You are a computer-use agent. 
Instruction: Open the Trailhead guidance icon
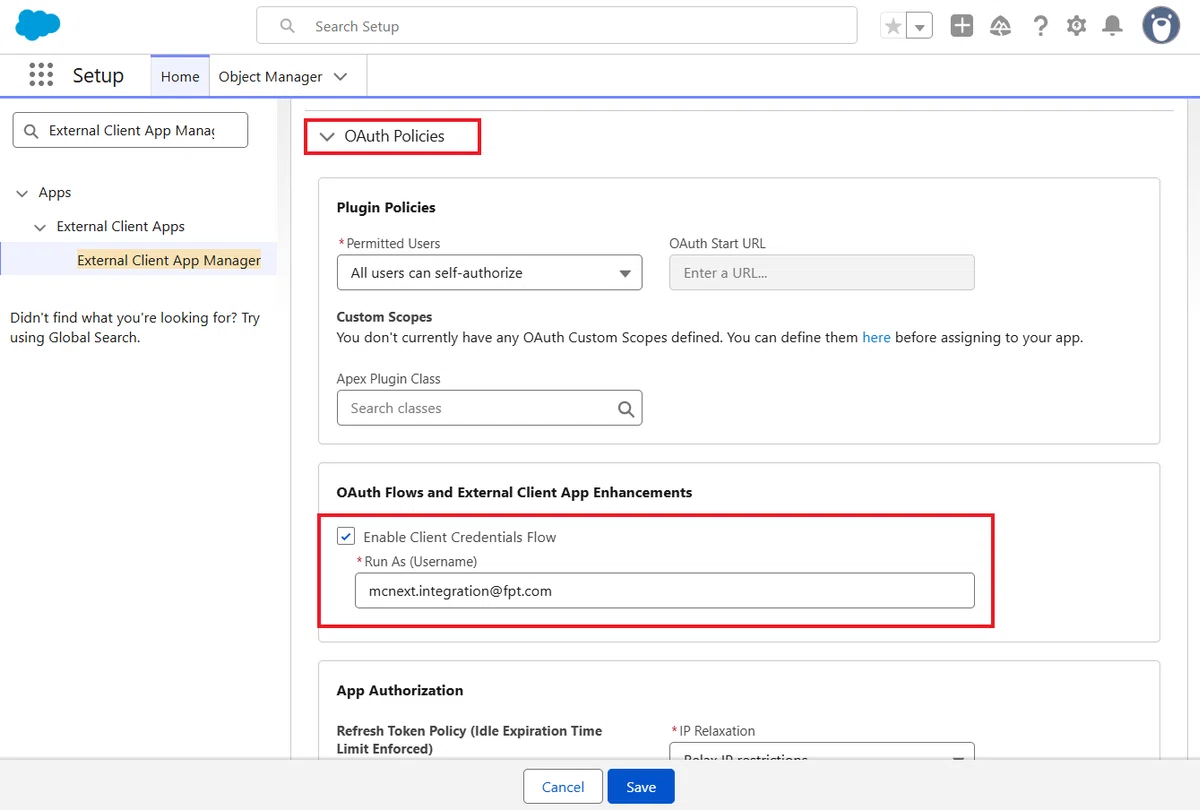click(x=1000, y=26)
